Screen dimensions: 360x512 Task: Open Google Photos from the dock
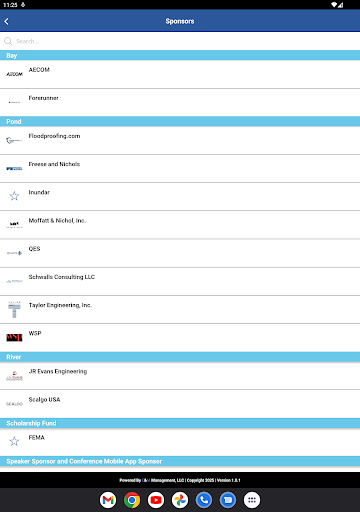point(180,500)
